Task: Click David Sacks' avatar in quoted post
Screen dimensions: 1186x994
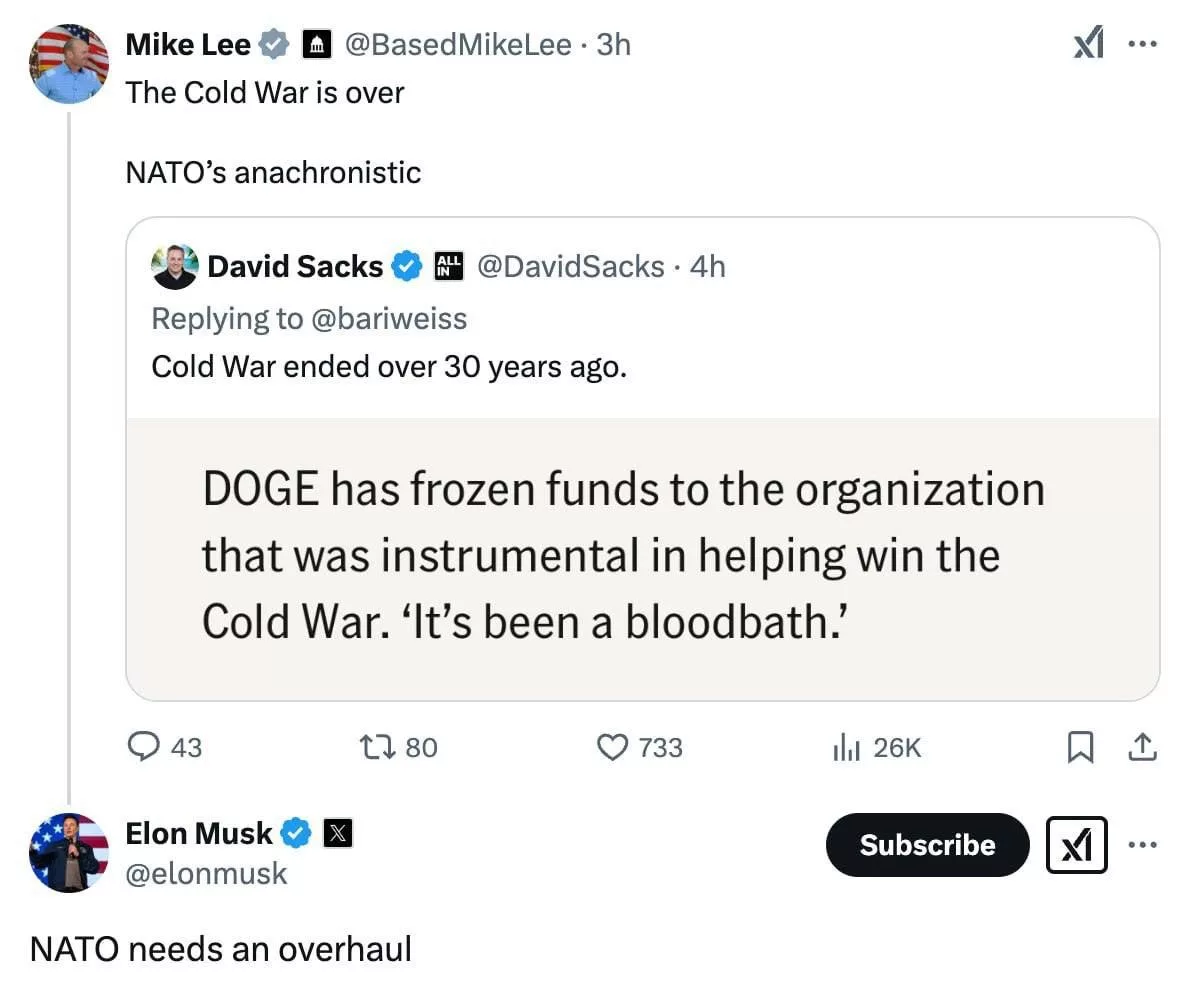Action: tap(175, 267)
